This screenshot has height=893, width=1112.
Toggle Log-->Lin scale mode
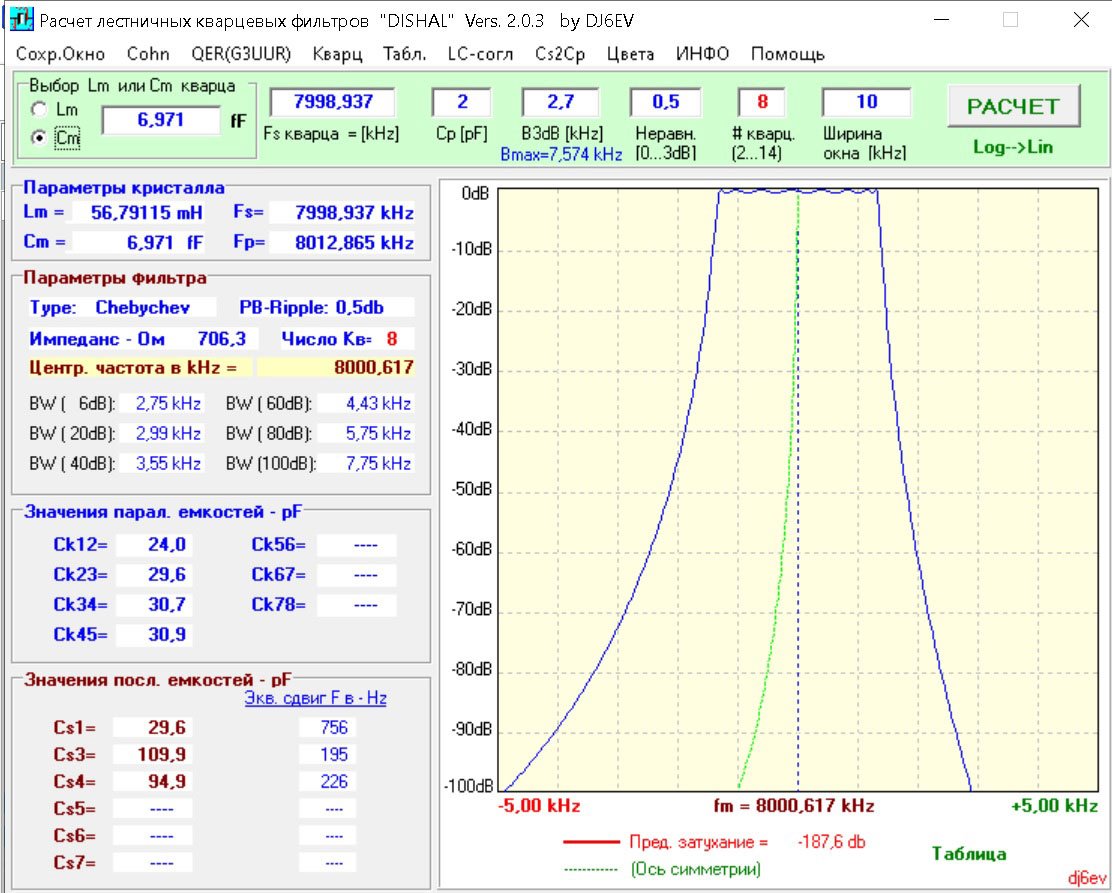point(1012,147)
